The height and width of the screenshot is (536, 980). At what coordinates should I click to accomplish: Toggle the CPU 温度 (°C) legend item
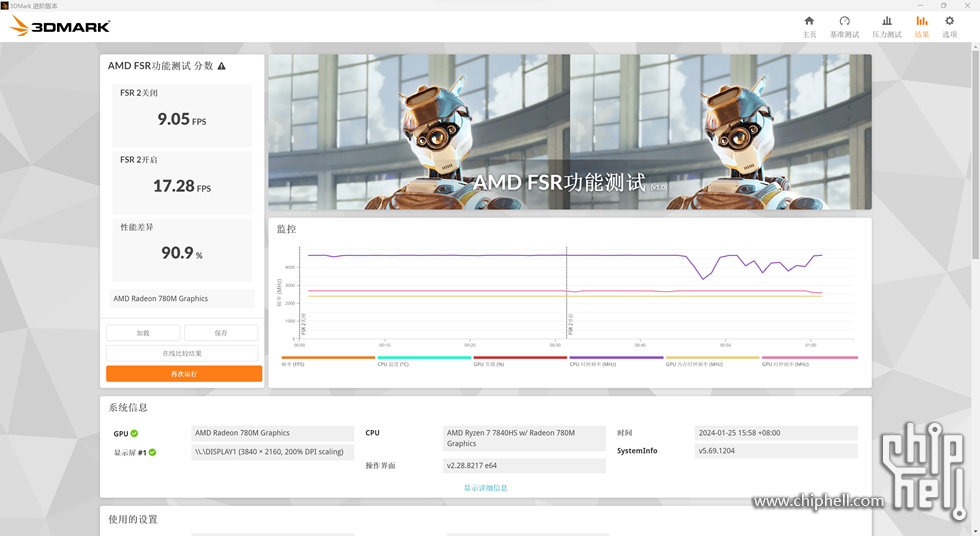pyautogui.click(x=424, y=360)
